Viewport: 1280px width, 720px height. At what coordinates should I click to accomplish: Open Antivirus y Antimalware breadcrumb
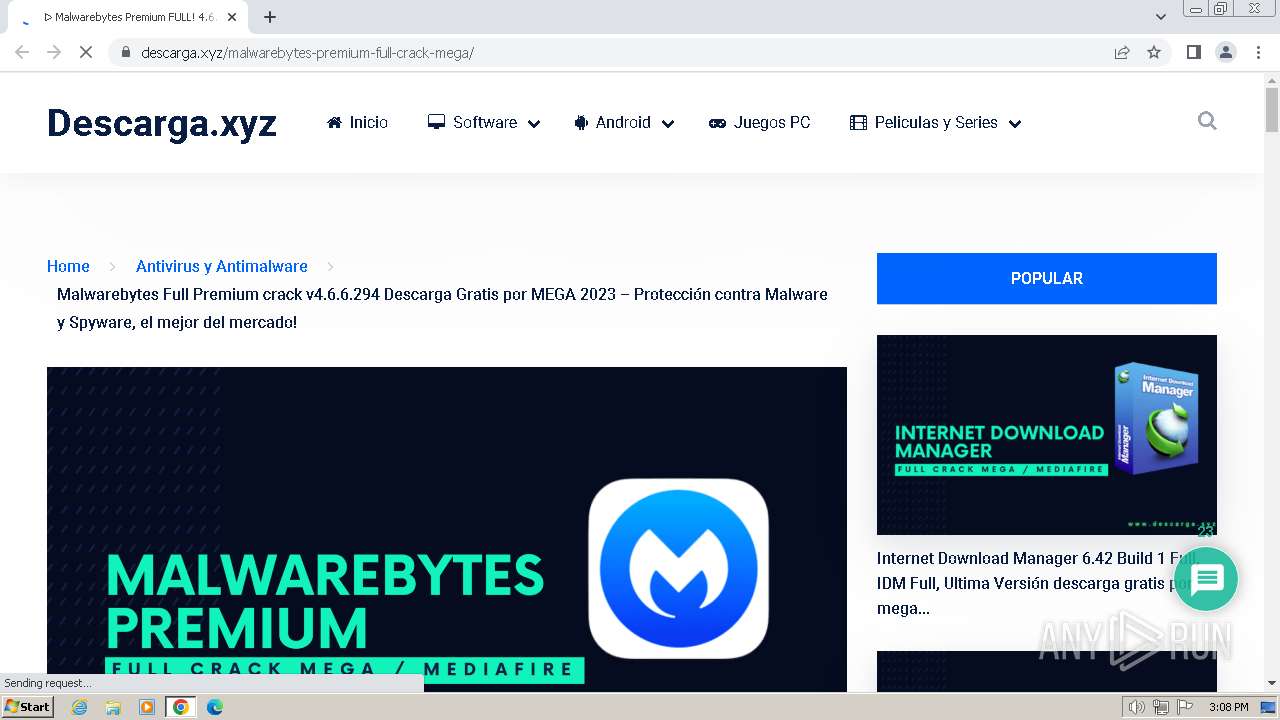tap(222, 266)
